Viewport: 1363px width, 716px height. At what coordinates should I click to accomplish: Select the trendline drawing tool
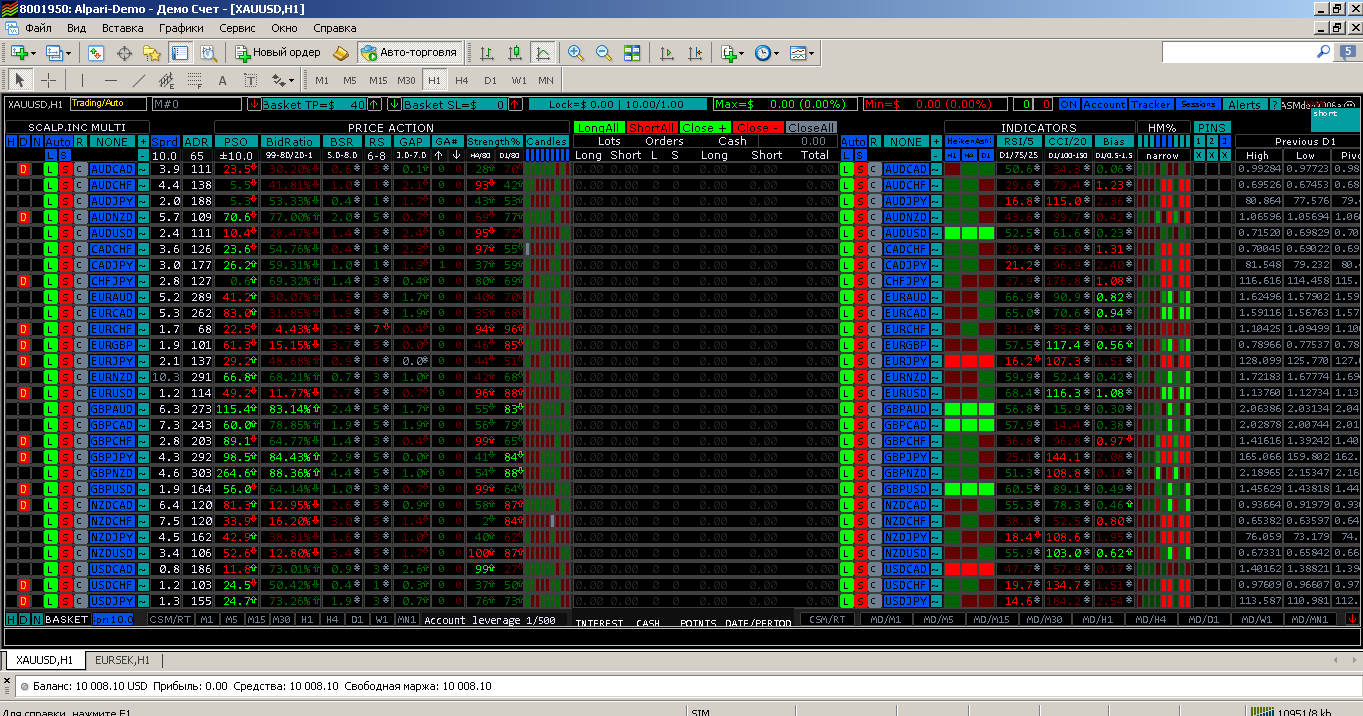(139, 80)
